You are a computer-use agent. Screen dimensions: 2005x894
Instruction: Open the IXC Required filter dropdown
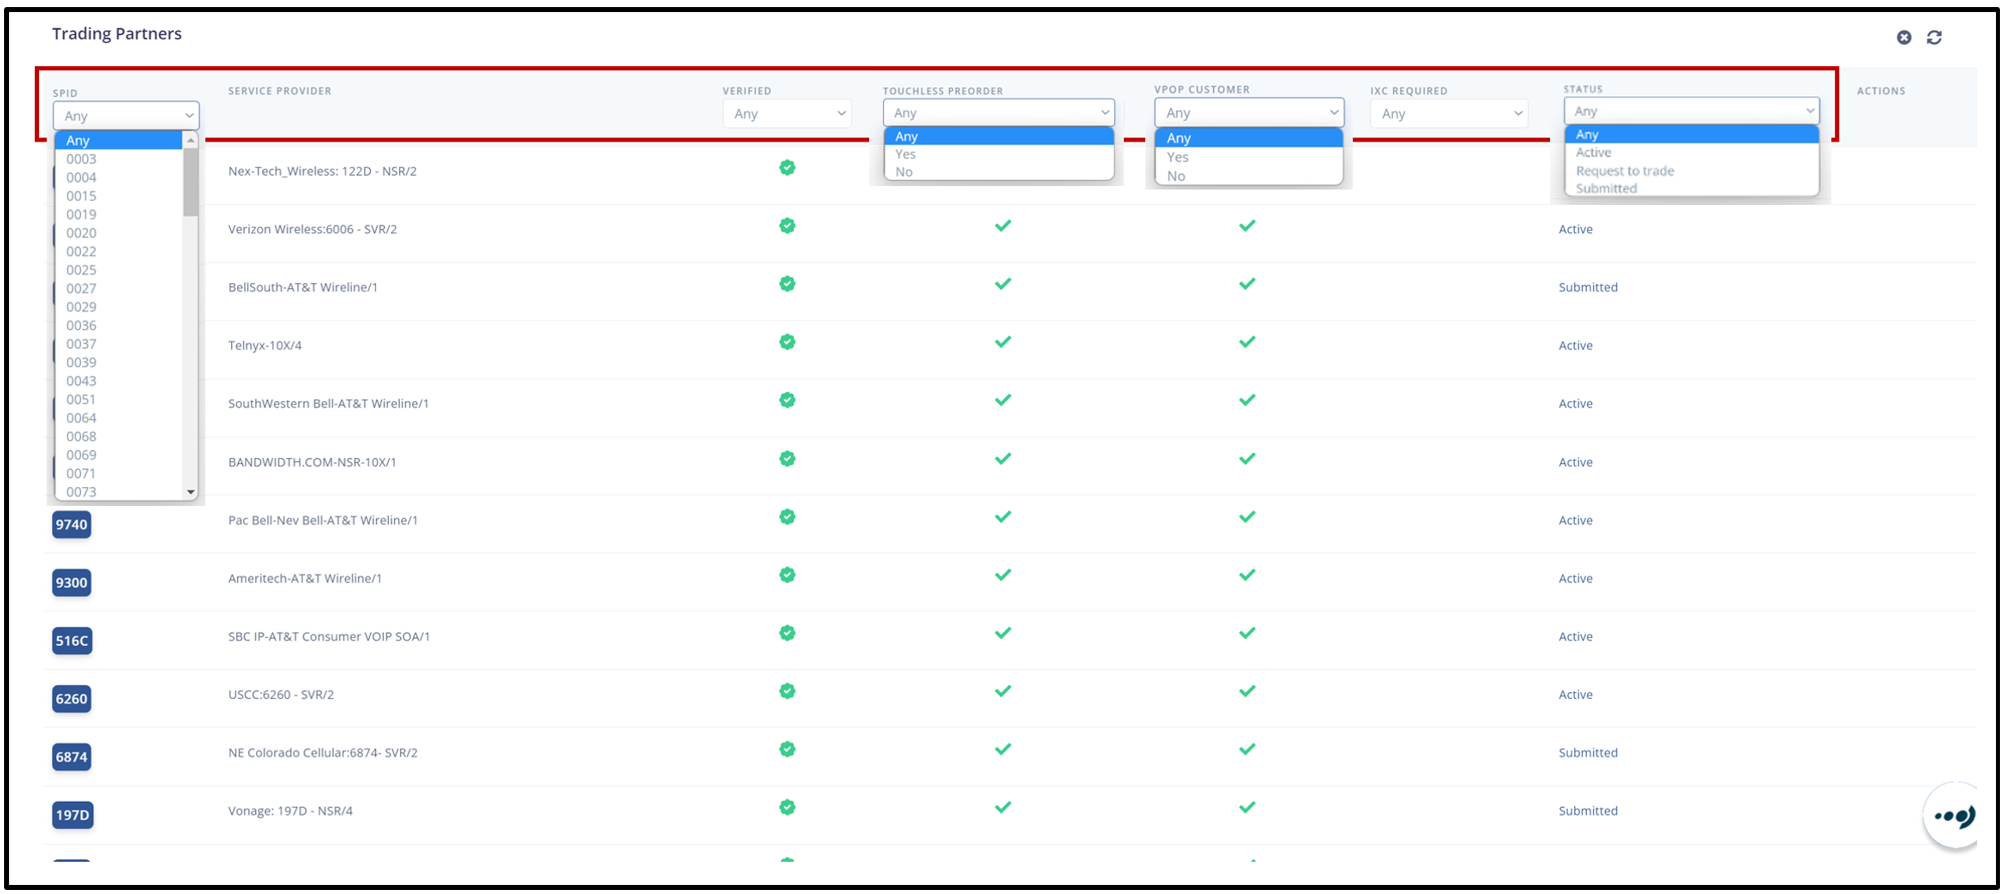(x=1449, y=114)
